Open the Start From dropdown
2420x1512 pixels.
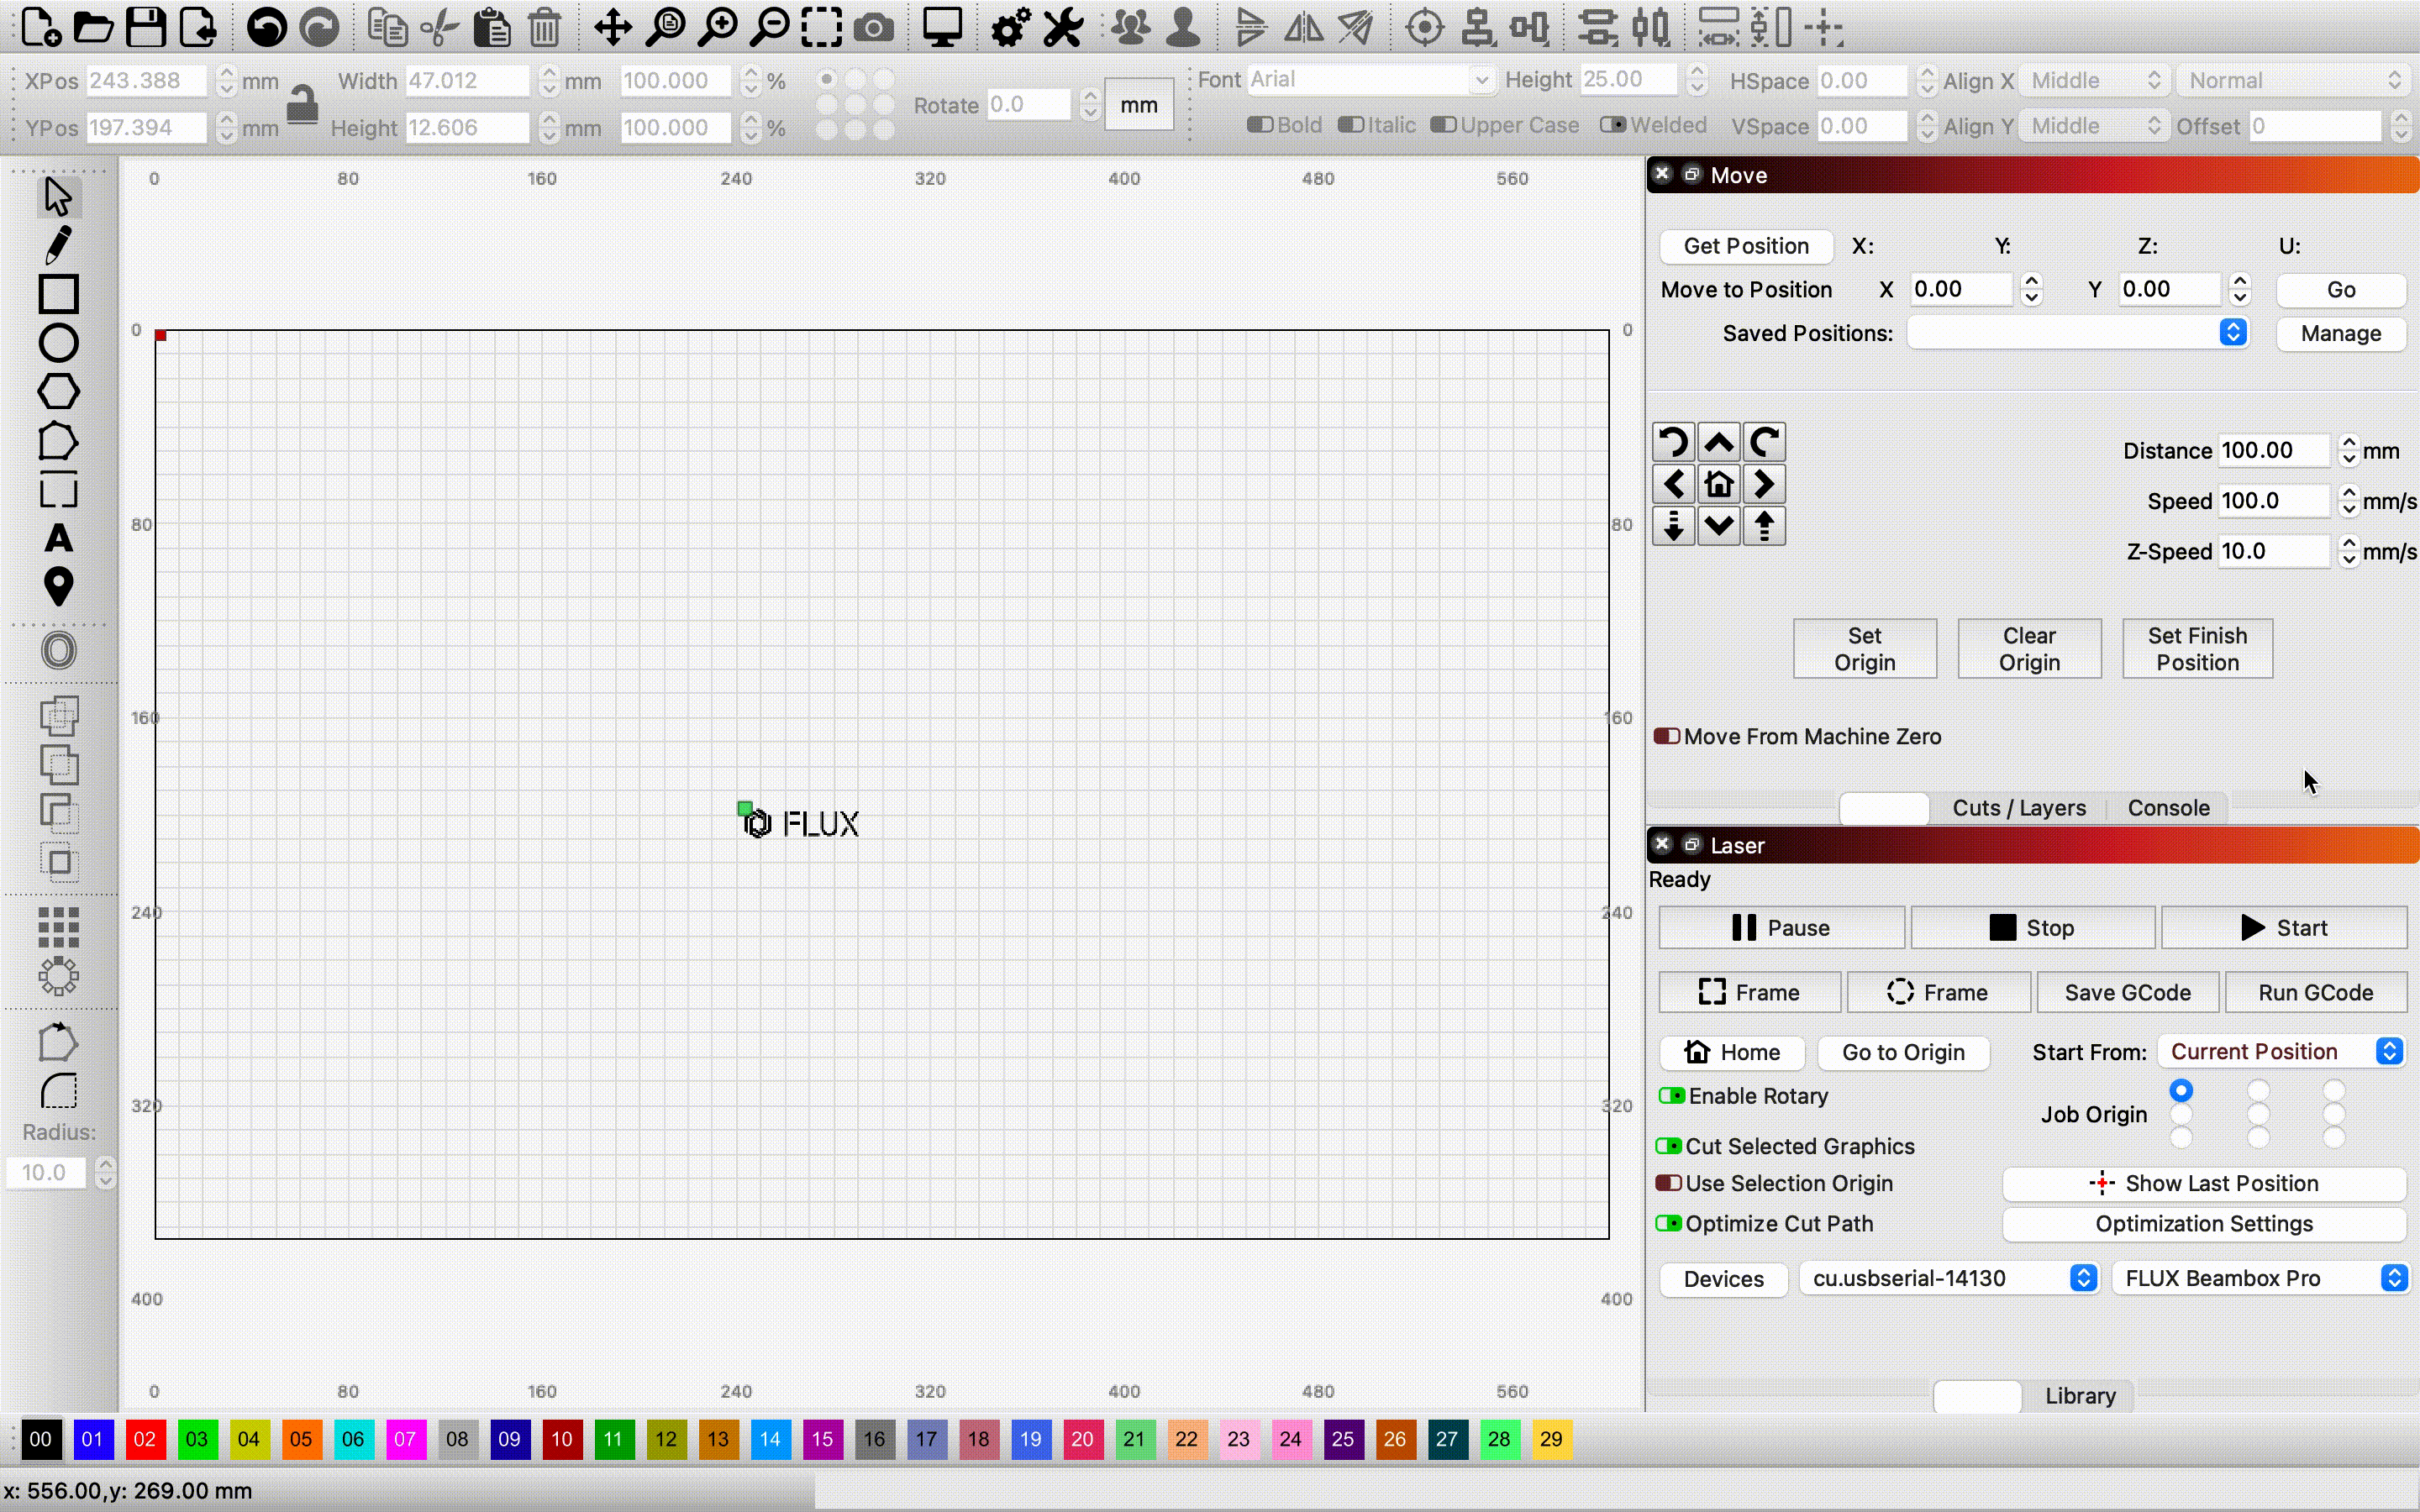(x=2283, y=1052)
